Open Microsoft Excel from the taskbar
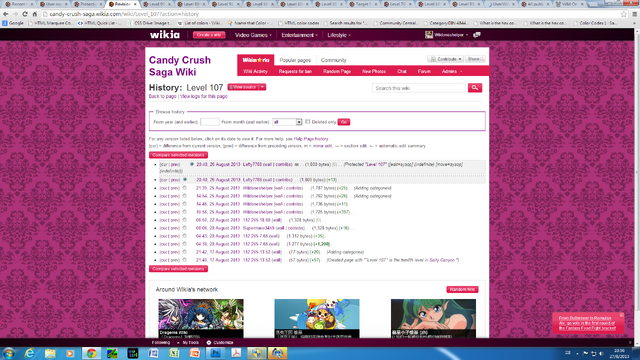This screenshot has height=360, width=640. point(174,353)
